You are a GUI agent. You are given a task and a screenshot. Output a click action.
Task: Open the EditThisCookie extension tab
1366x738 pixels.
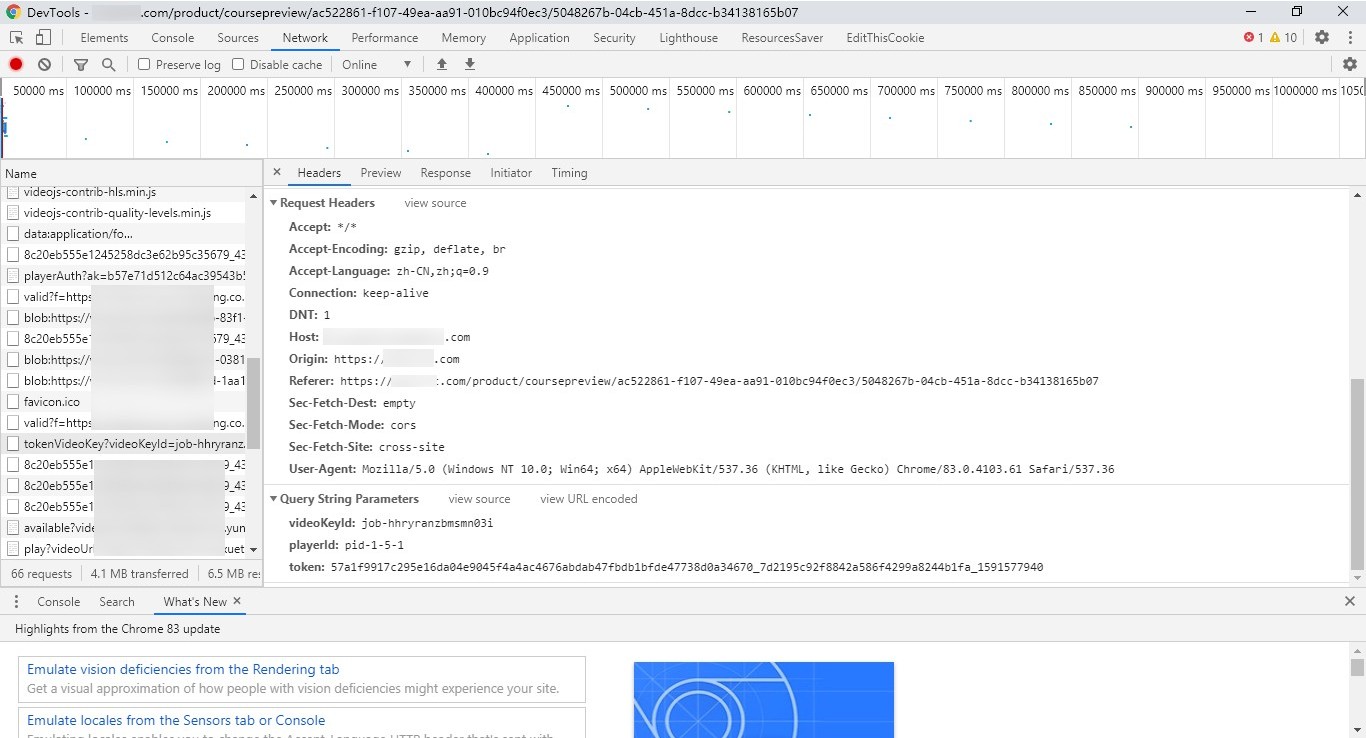(885, 38)
